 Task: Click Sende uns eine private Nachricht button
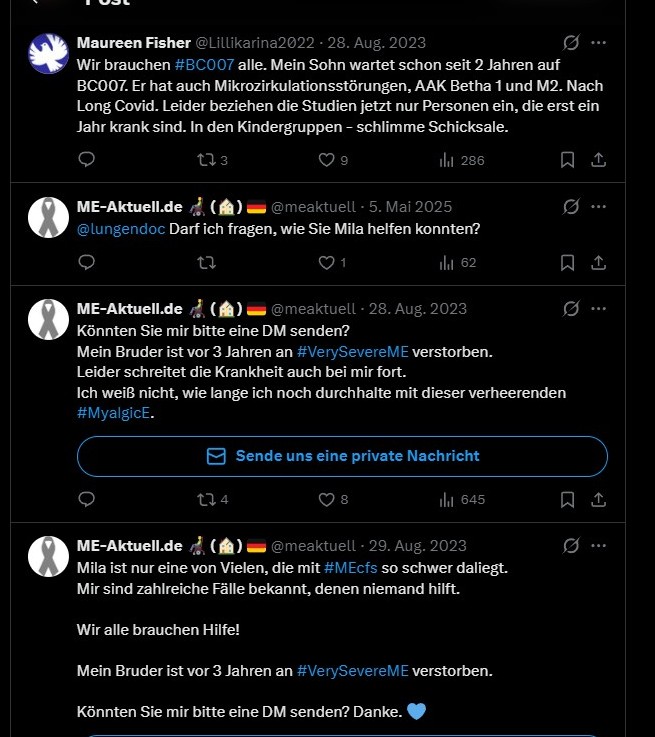[x=342, y=456]
